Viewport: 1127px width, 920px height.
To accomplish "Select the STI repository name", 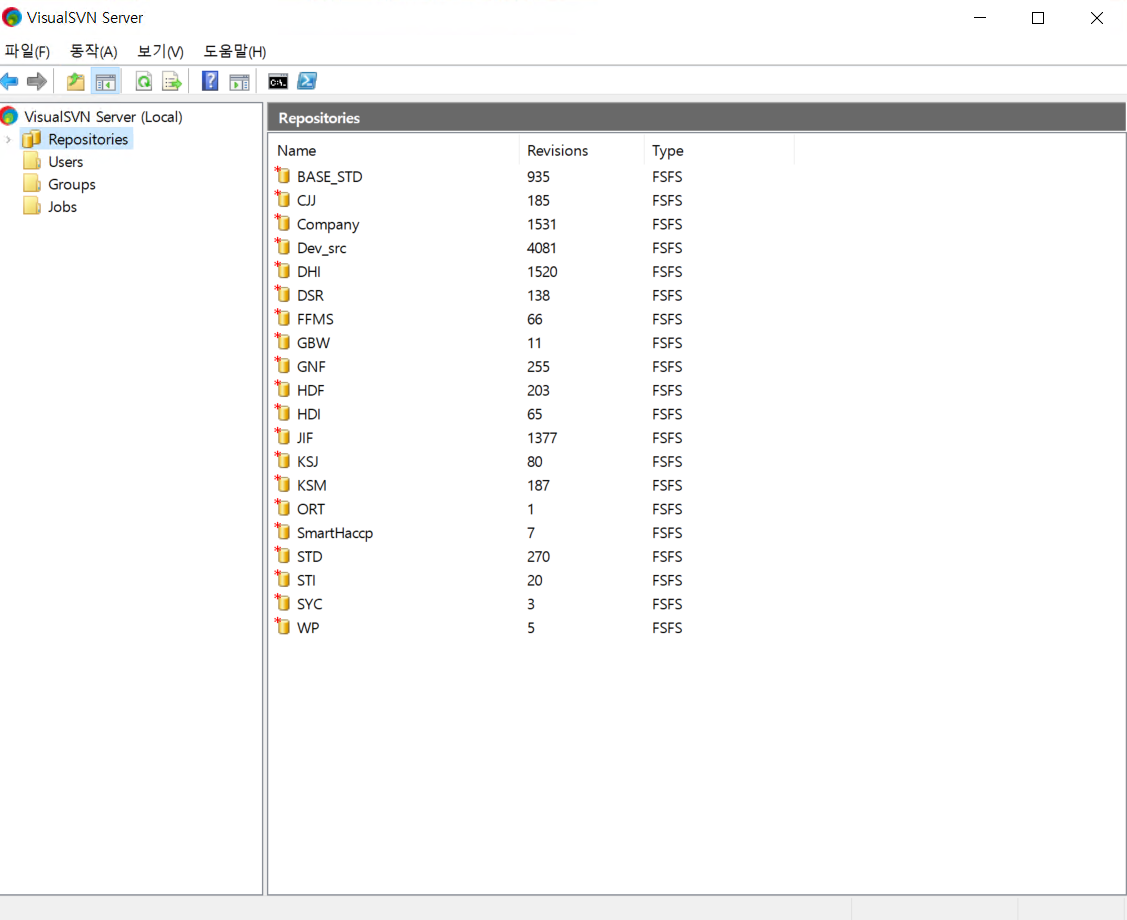I will click(306, 580).
